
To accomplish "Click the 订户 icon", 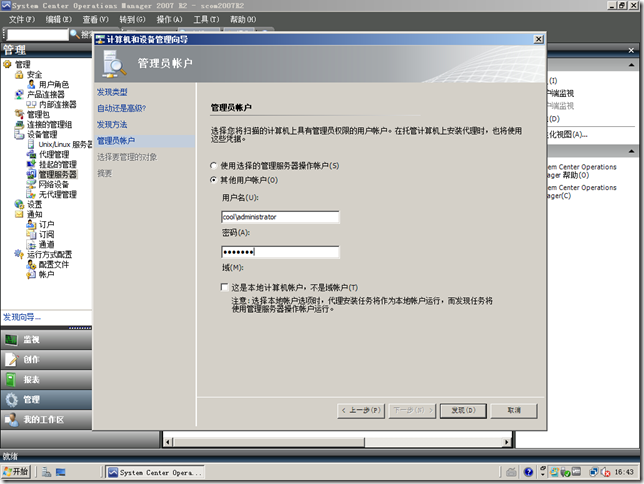I will pyautogui.click(x=31, y=224).
